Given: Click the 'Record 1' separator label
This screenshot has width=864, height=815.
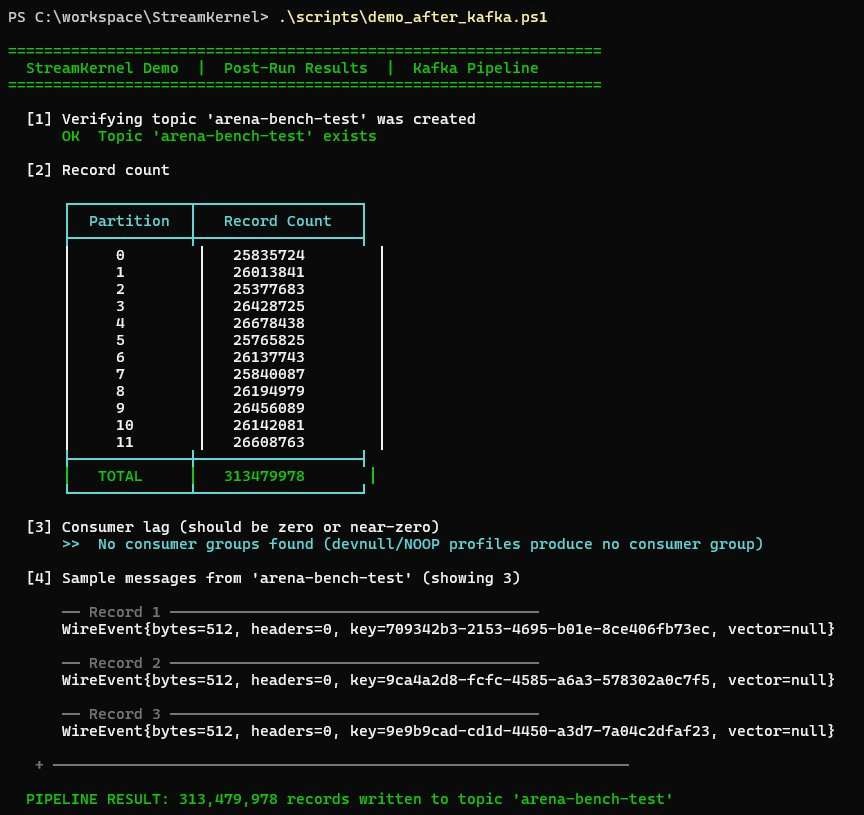Looking at the screenshot, I should (x=125, y=612).
